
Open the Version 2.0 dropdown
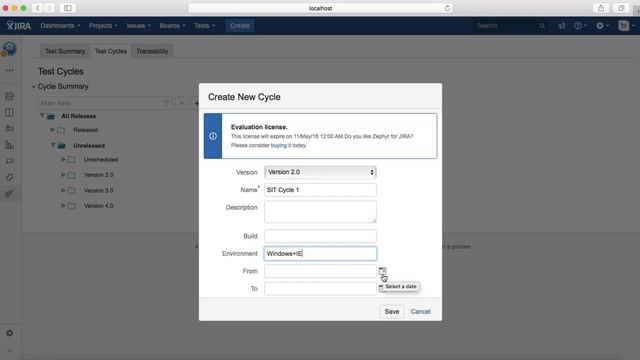pos(320,172)
